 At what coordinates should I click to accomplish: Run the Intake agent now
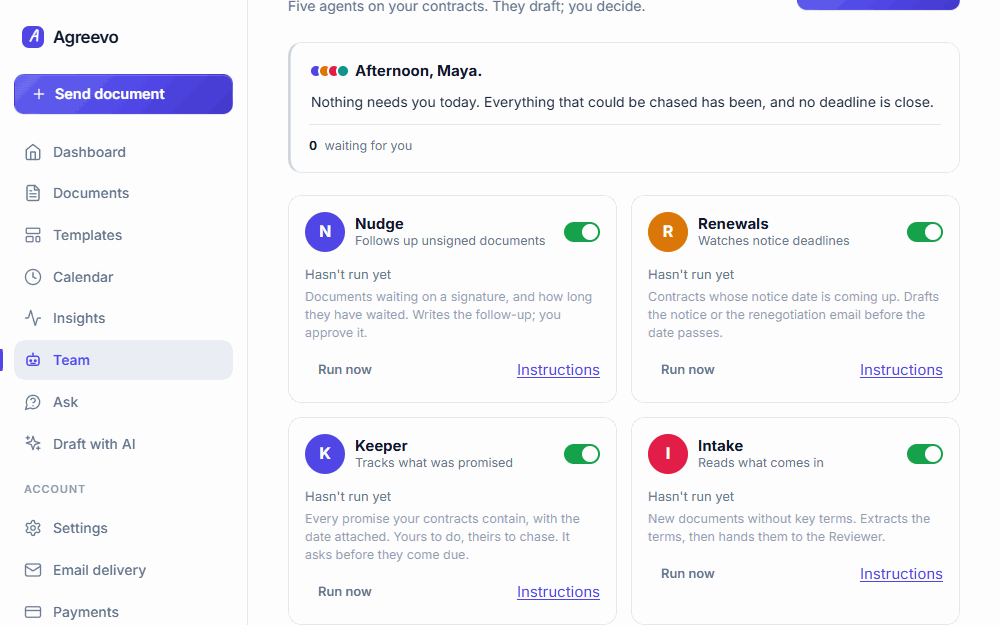coord(688,574)
